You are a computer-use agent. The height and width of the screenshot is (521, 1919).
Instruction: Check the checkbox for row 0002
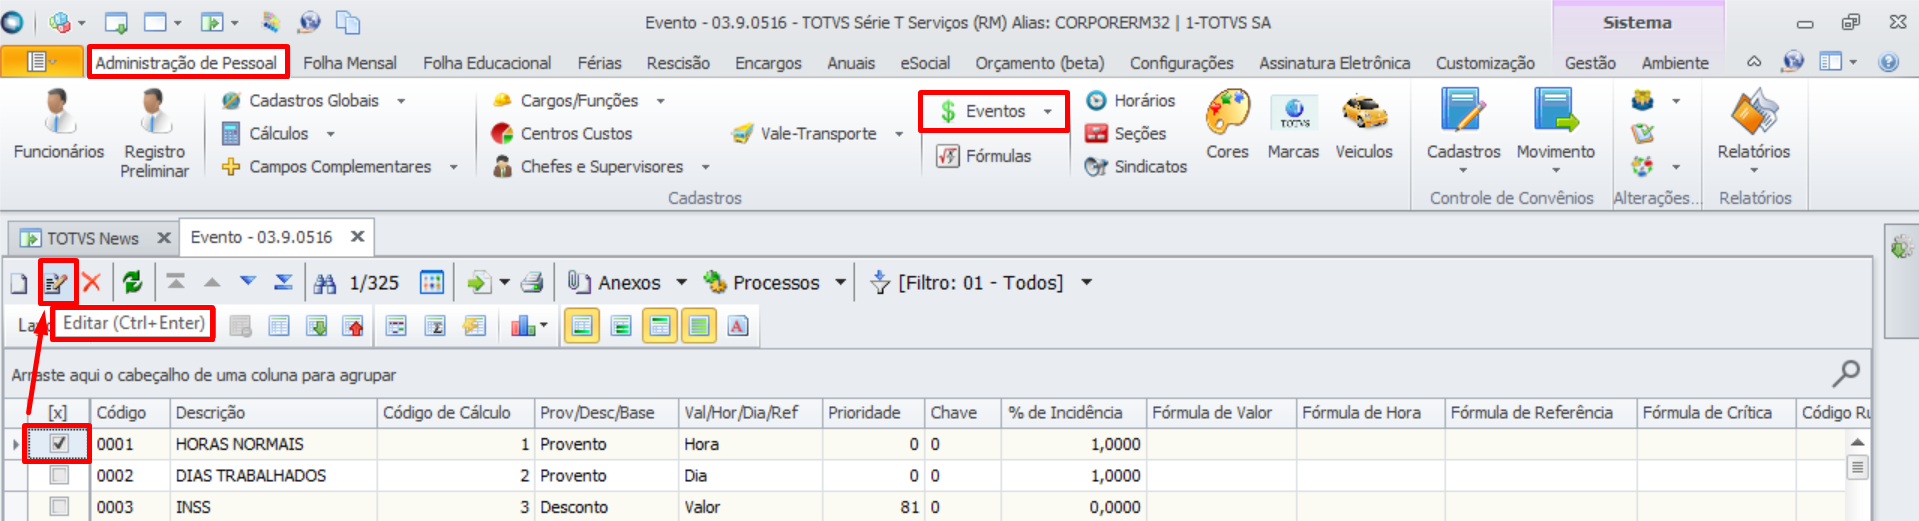tap(59, 475)
